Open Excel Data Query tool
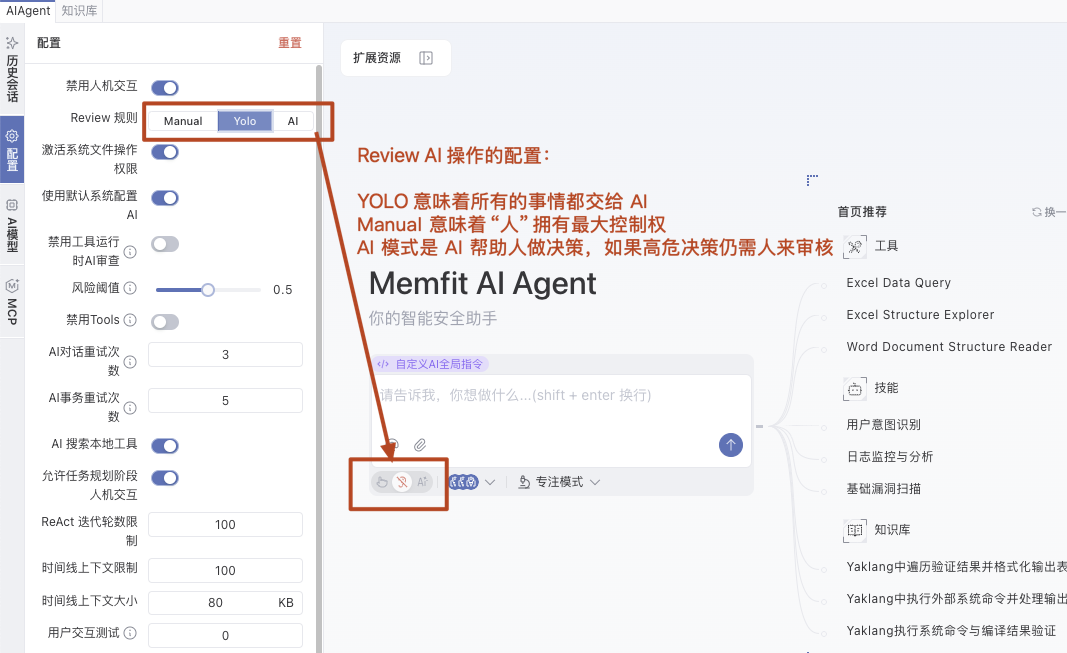This screenshot has width=1067, height=653. click(x=898, y=283)
